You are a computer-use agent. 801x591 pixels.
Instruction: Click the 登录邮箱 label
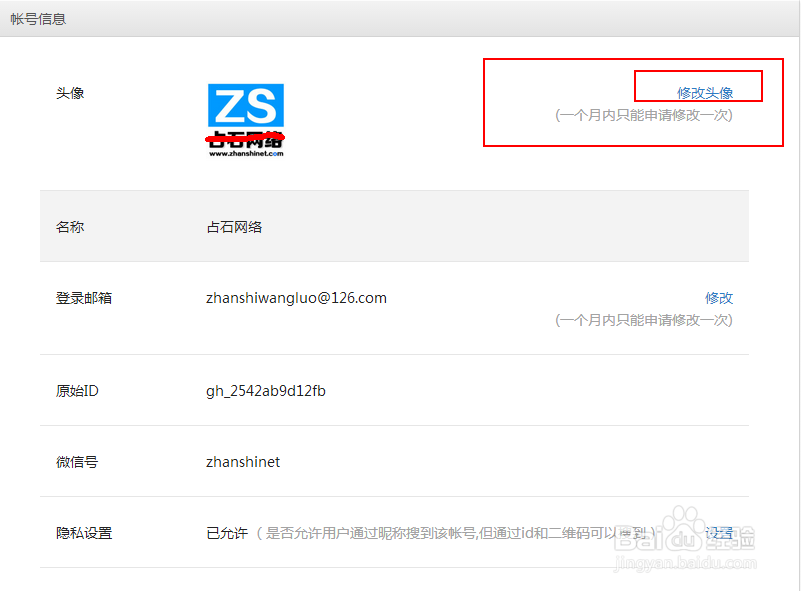pyautogui.click(x=84, y=297)
